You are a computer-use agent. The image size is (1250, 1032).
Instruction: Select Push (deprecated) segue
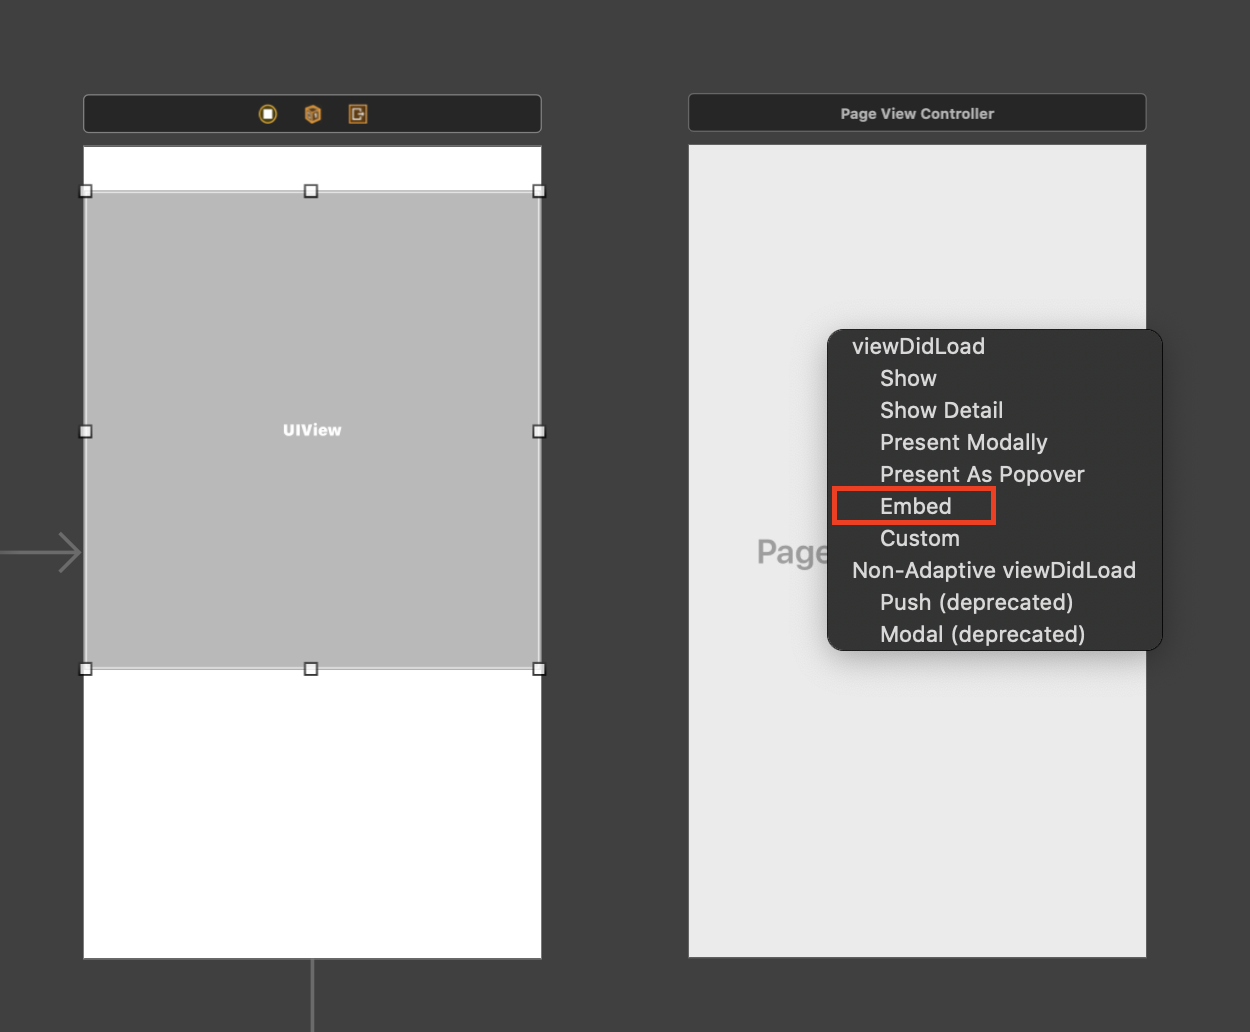tap(976, 602)
